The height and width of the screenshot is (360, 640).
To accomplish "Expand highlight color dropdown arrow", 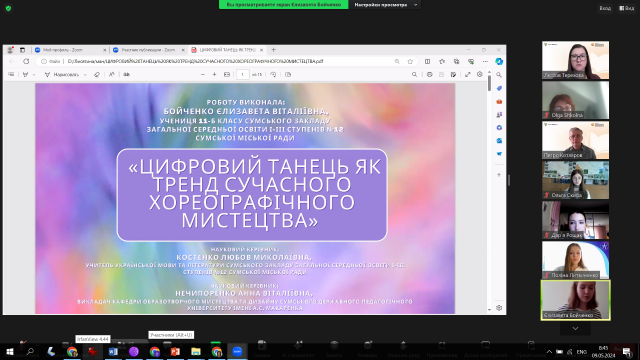I will coord(34,75).
